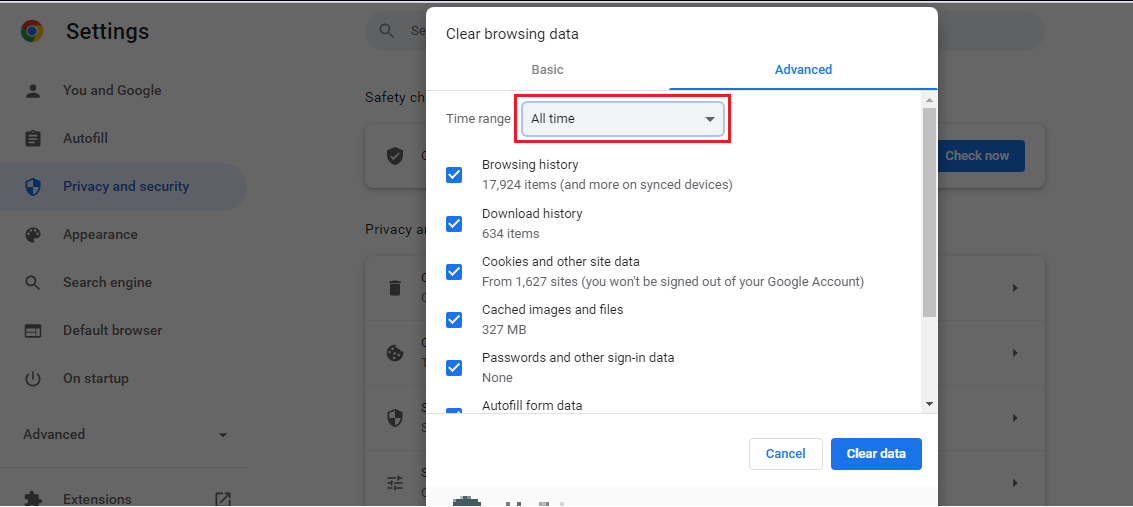
Task: Expand the Advanced settings section
Action: click(x=125, y=434)
